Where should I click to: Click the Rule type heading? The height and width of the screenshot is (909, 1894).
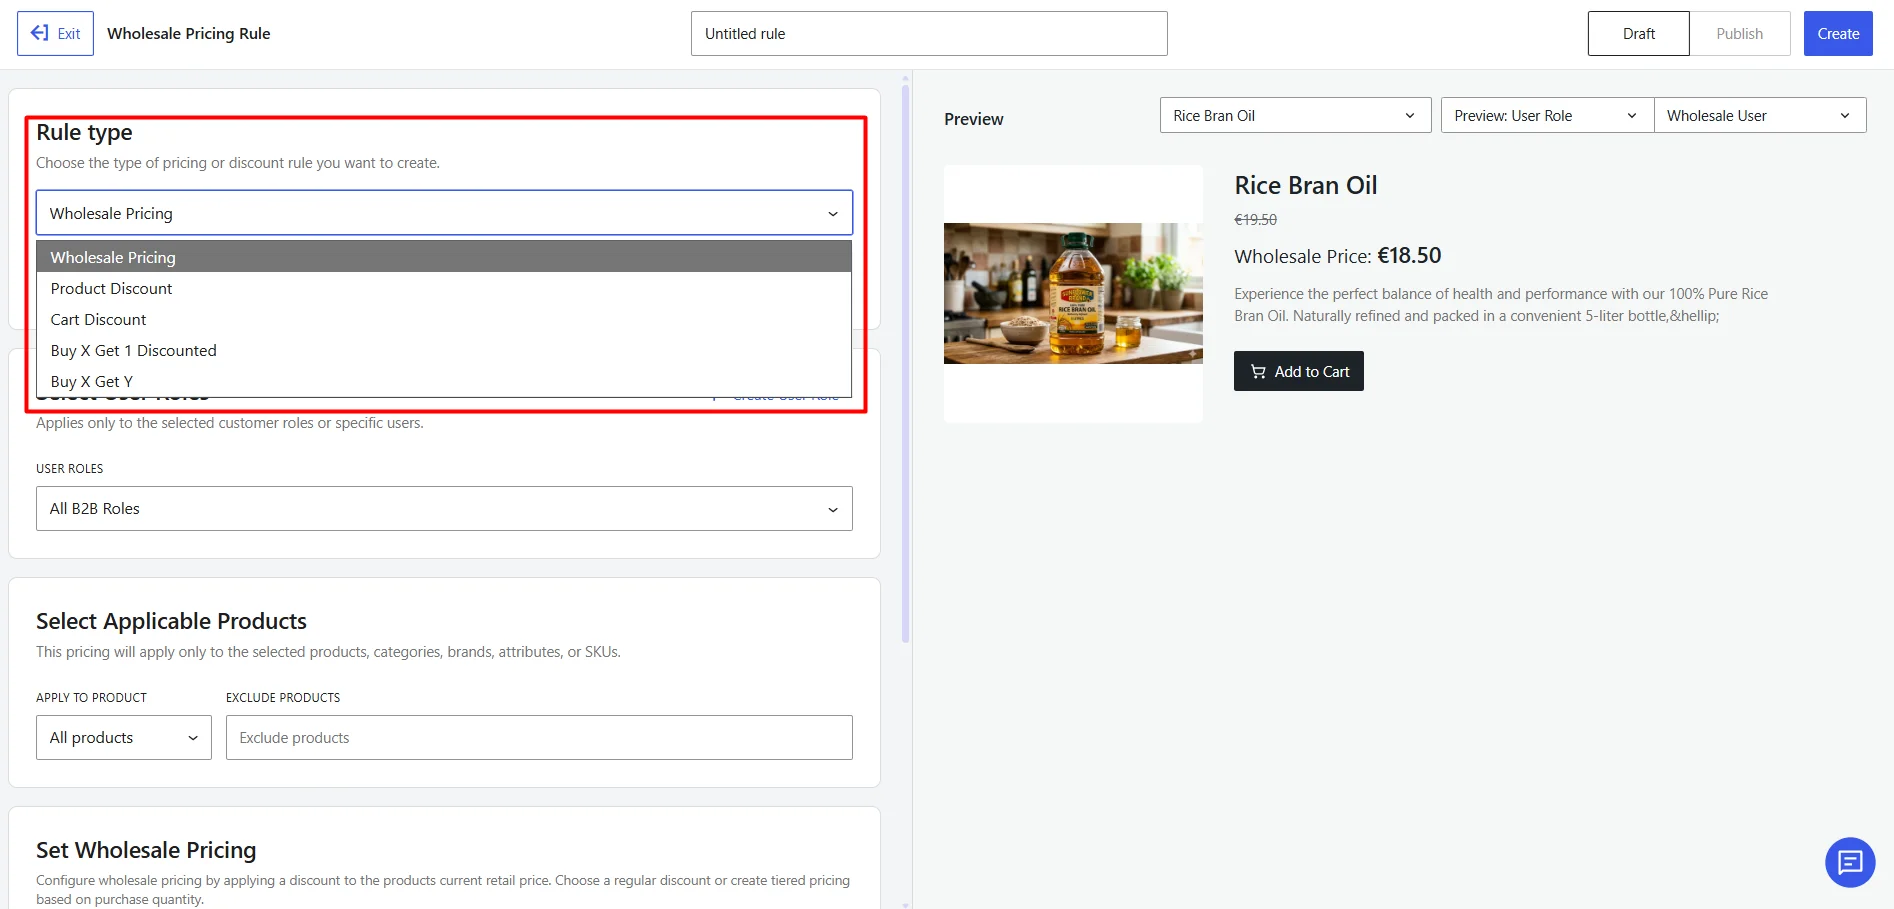tap(84, 132)
